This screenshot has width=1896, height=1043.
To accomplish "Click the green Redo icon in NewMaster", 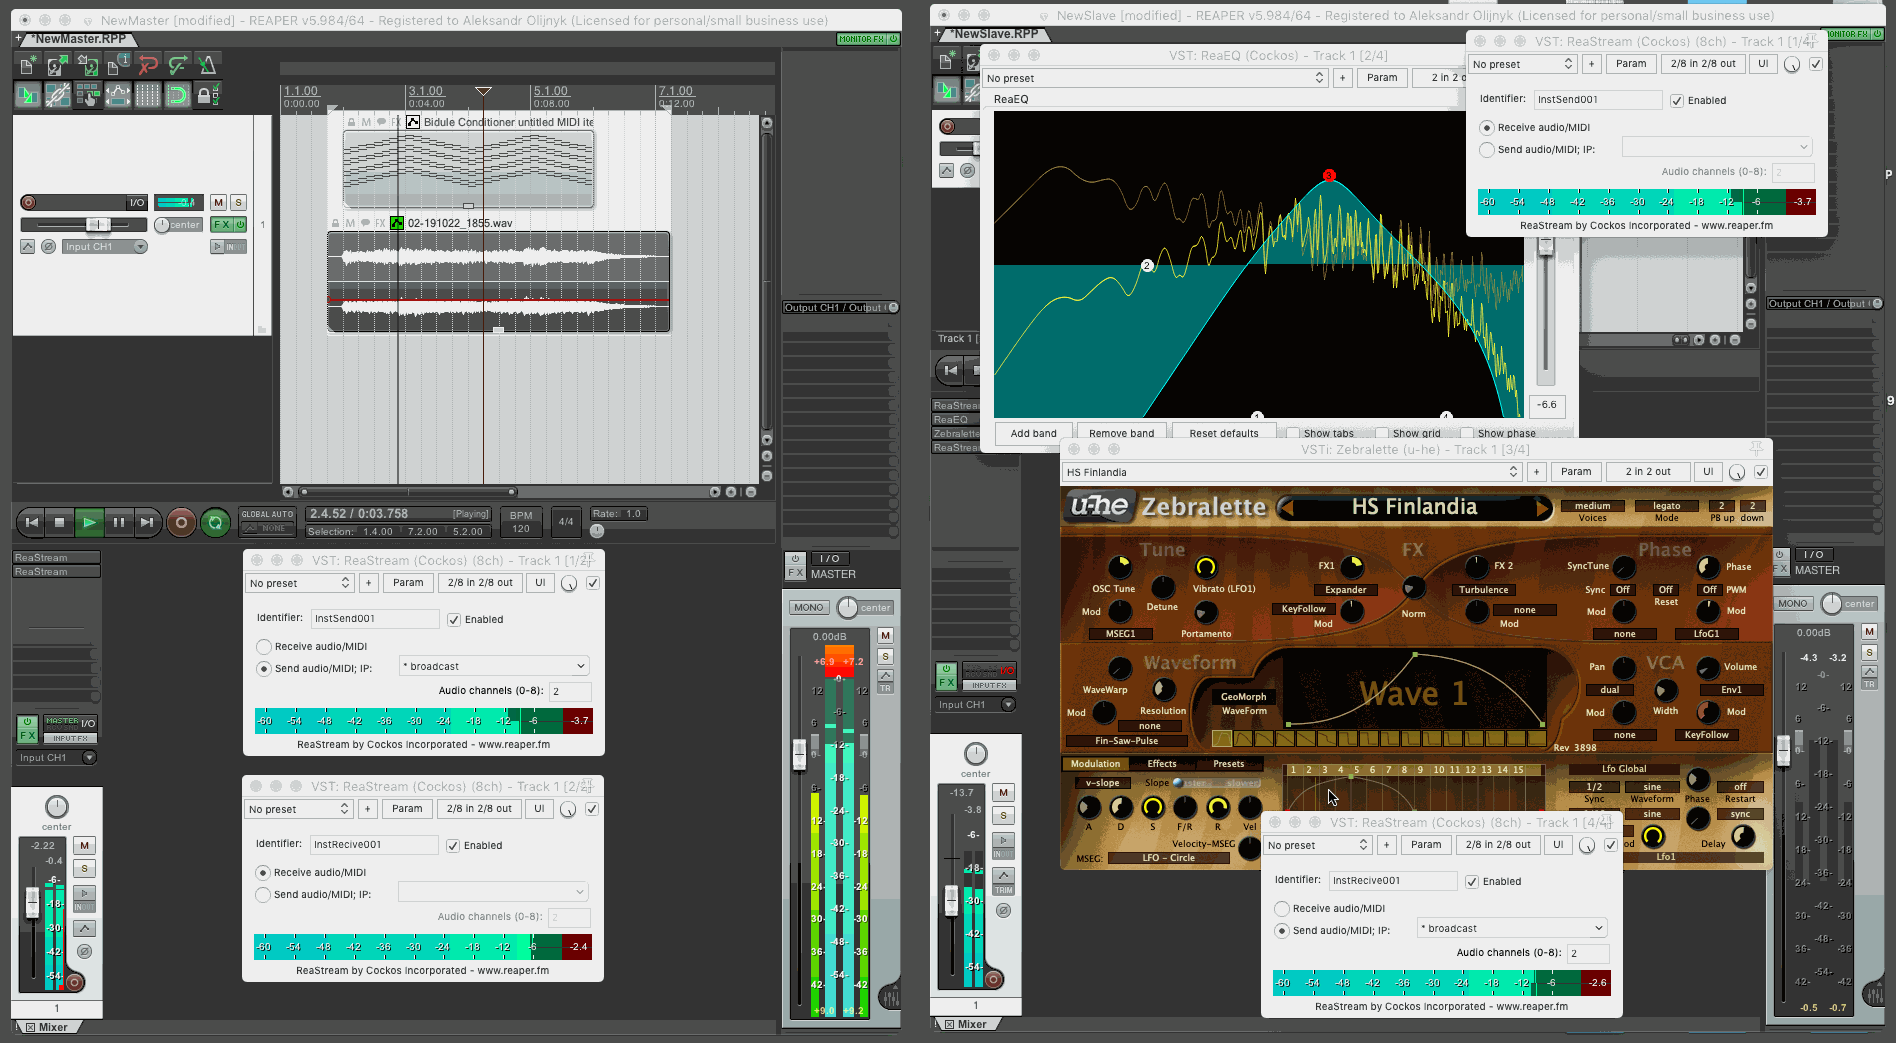I will pyautogui.click(x=178, y=65).
